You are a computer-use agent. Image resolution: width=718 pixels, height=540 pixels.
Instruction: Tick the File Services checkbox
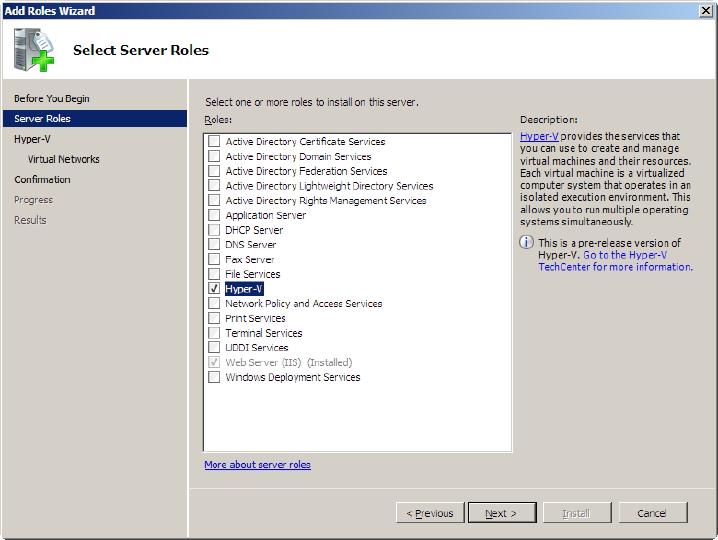point(214,274)
